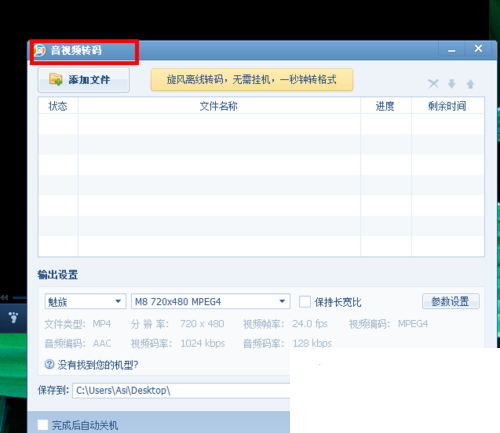The width and height of the screenshot is (500, 433).
Task: Move file up with the up arrow icon
Action: 470,84
